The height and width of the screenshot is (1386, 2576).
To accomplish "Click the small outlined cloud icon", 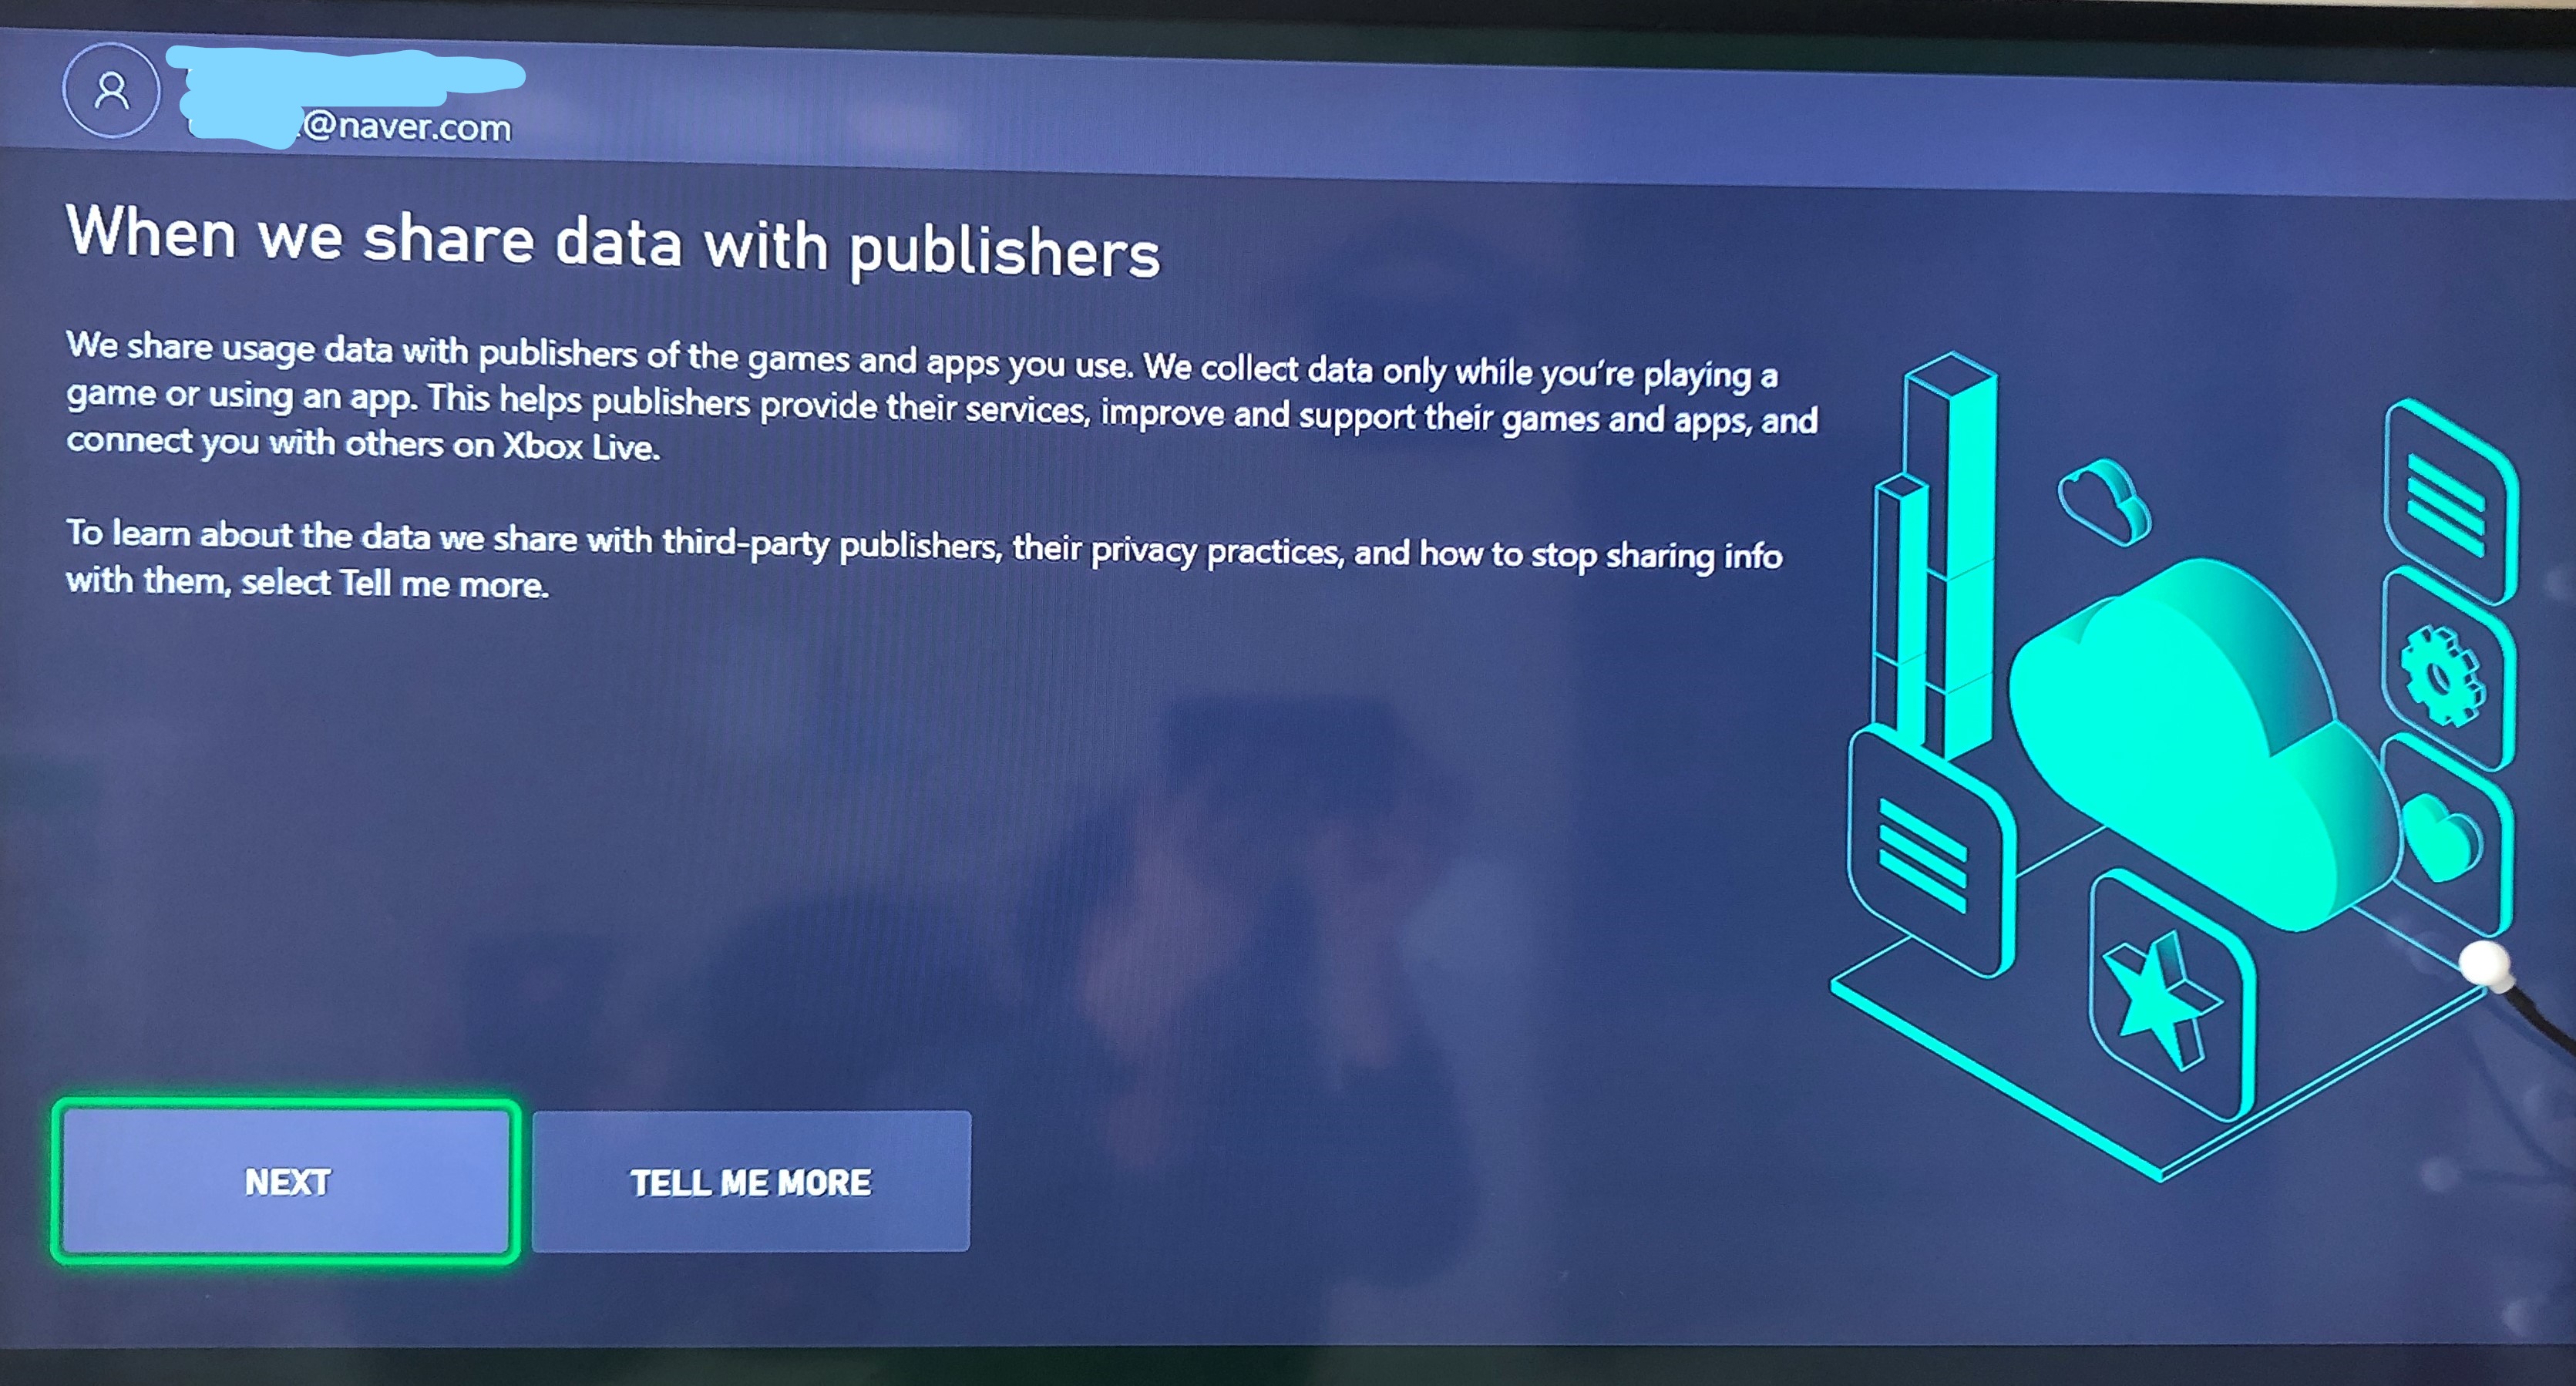I will 2104,502.
